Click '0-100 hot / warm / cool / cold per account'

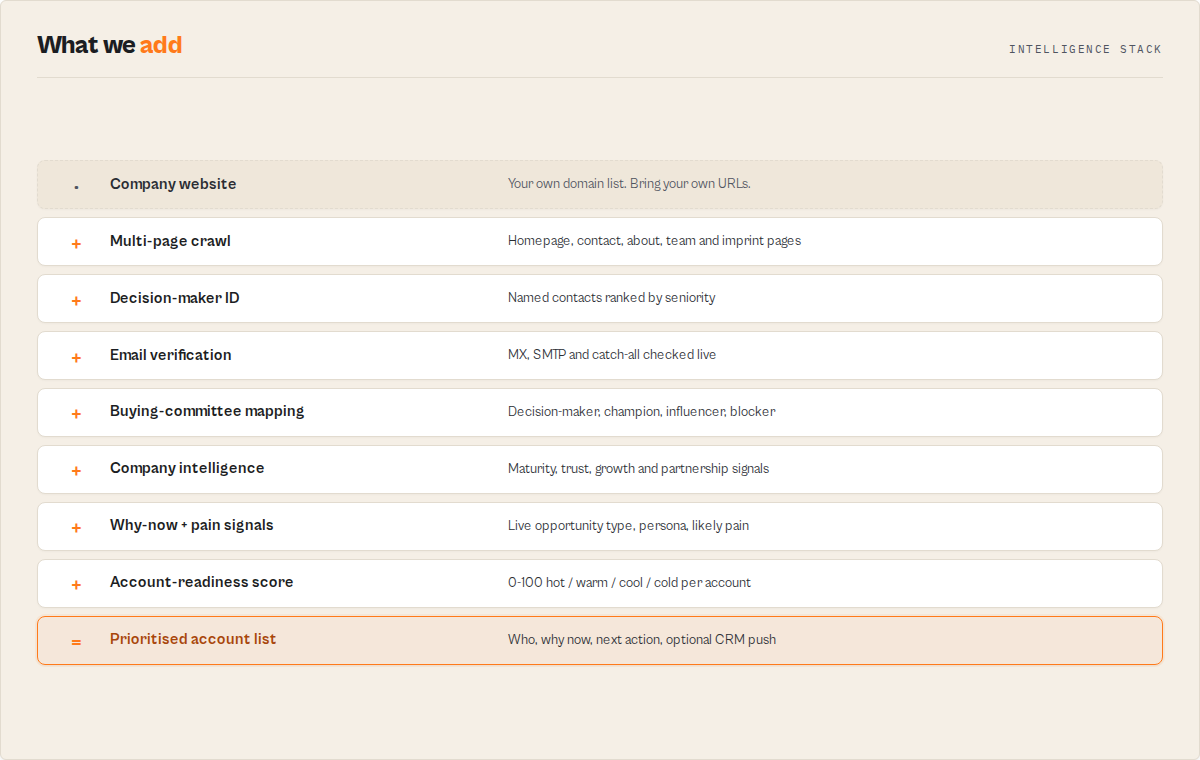pyautogui.click(x=629, y=583)
